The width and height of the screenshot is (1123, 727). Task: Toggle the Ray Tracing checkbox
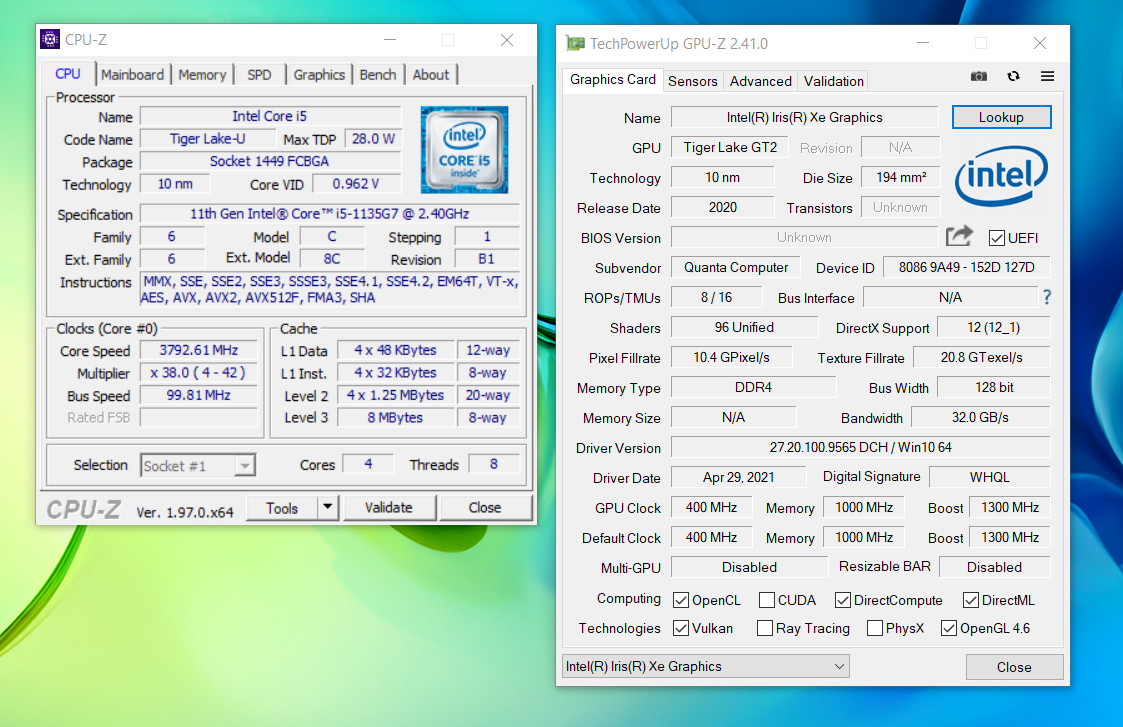tap(765, 628)
